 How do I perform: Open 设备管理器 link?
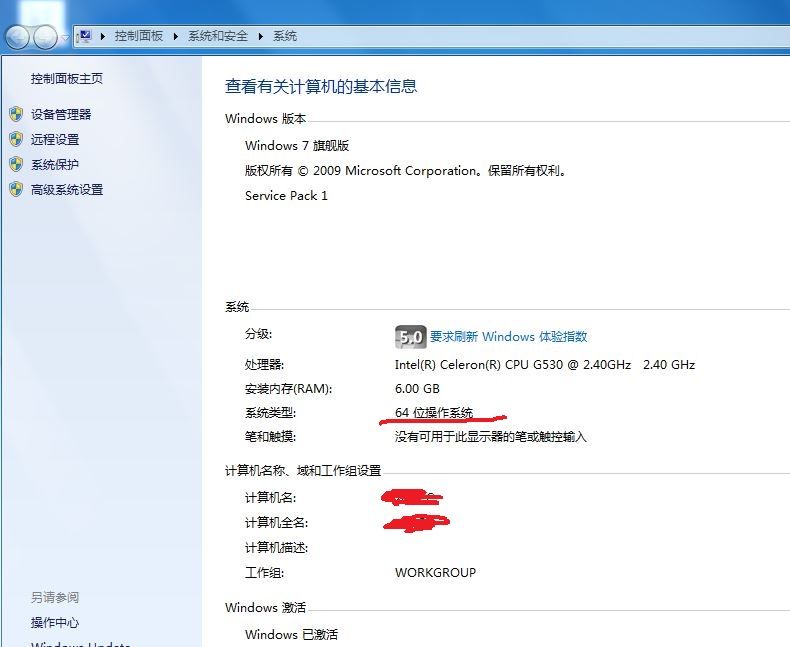point(61,114)
